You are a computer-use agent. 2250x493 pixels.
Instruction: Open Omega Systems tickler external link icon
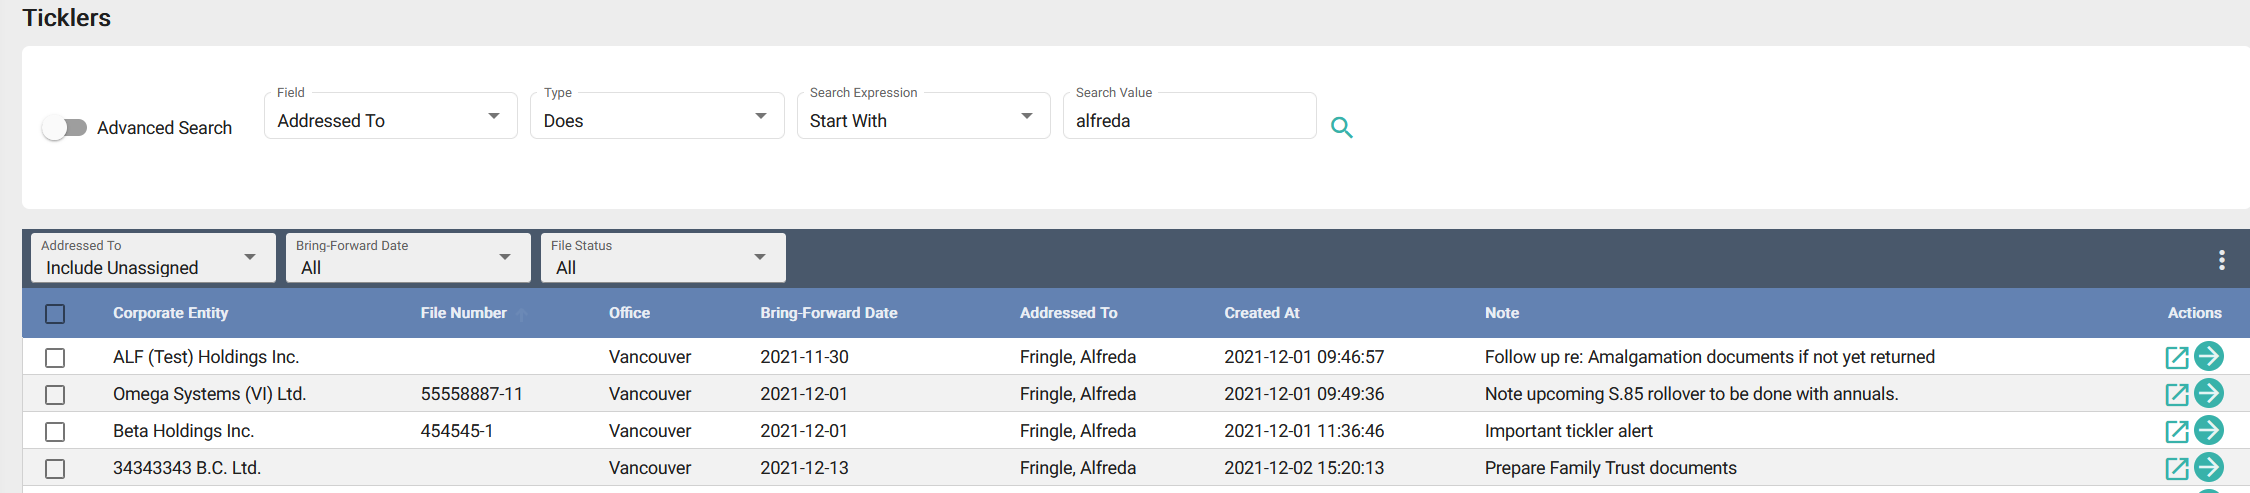(x=2176, y=394)
